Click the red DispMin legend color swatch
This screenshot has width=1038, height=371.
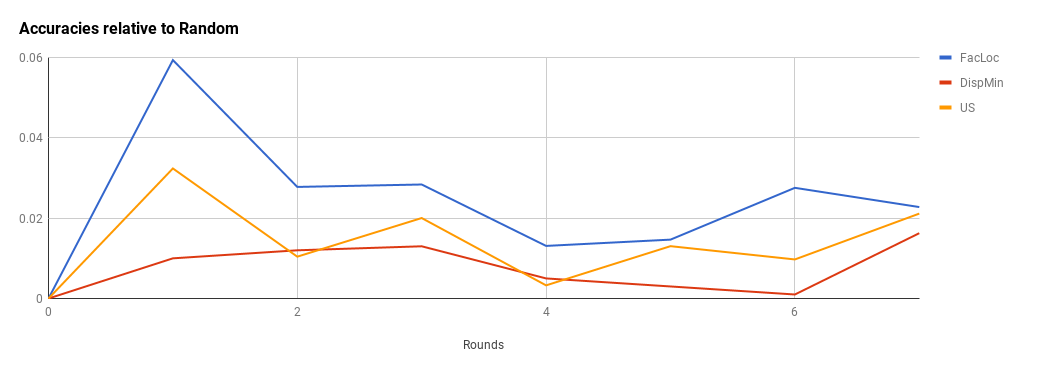tap(945, 83)
